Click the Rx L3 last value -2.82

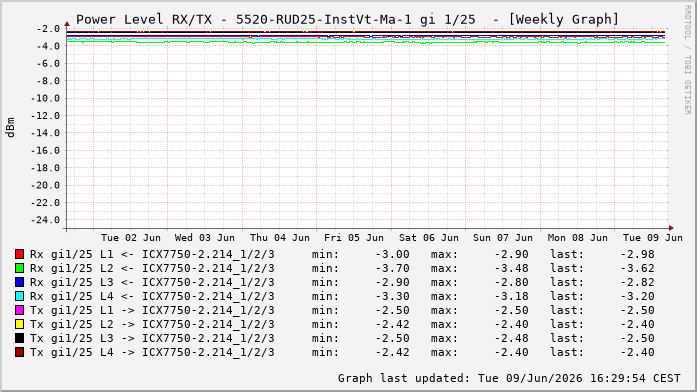(x=637, y=283)
